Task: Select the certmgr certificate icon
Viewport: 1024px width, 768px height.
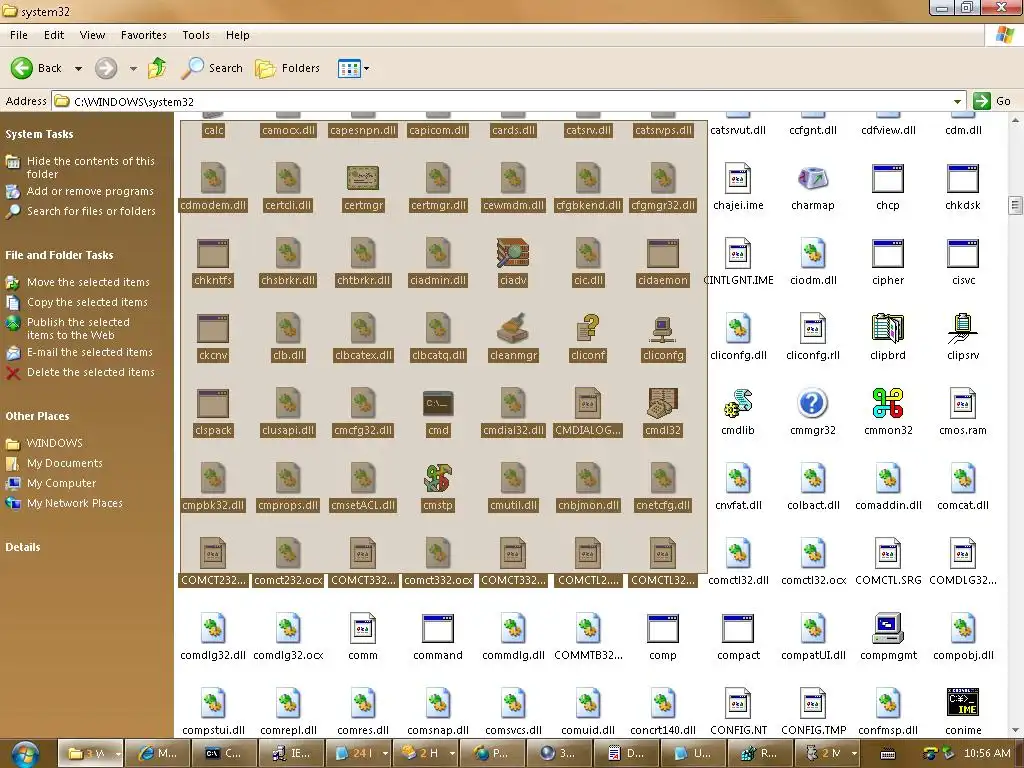Action: (363, 178)
